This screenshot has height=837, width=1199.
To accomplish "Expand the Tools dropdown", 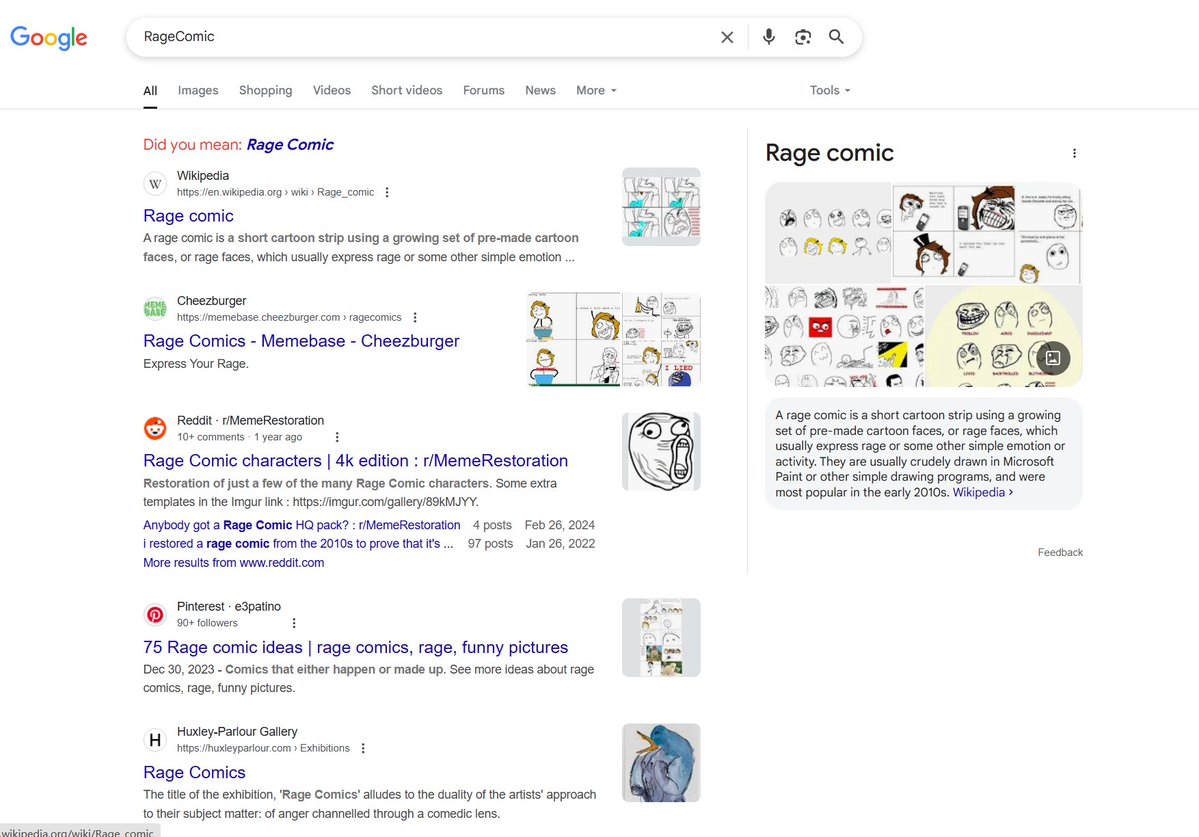I will point(830,90).
